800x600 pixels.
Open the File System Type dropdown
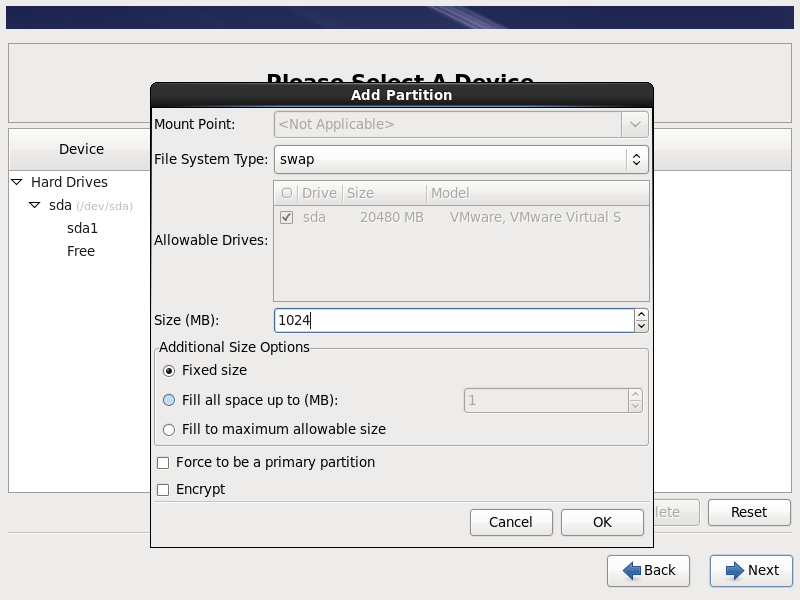(636, 159)
